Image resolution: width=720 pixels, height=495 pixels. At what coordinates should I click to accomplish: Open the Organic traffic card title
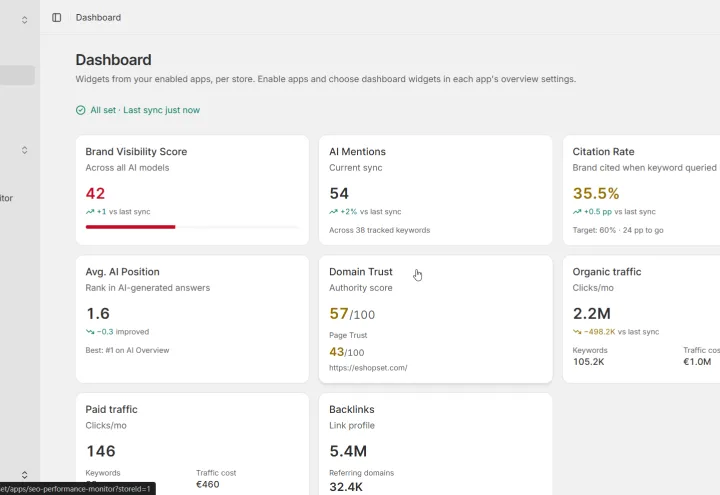click(x=607, y=272)
